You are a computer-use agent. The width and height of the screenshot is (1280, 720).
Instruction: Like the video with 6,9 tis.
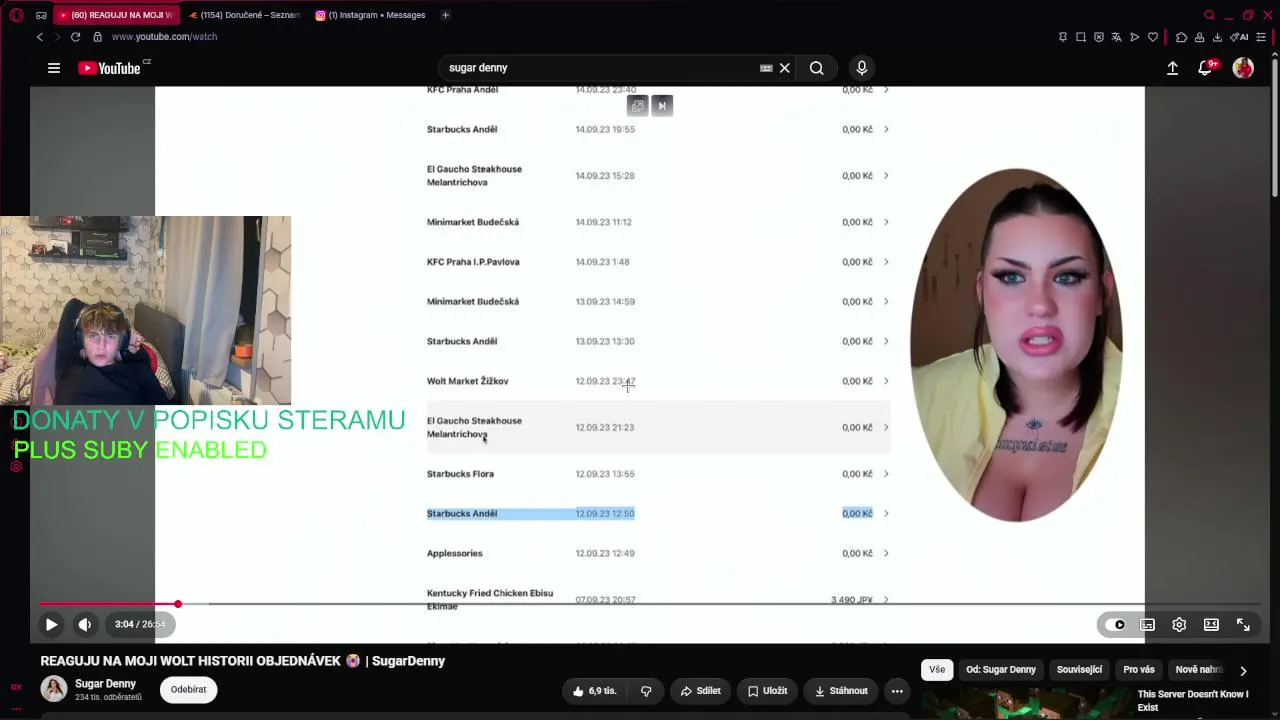(594, 691)
